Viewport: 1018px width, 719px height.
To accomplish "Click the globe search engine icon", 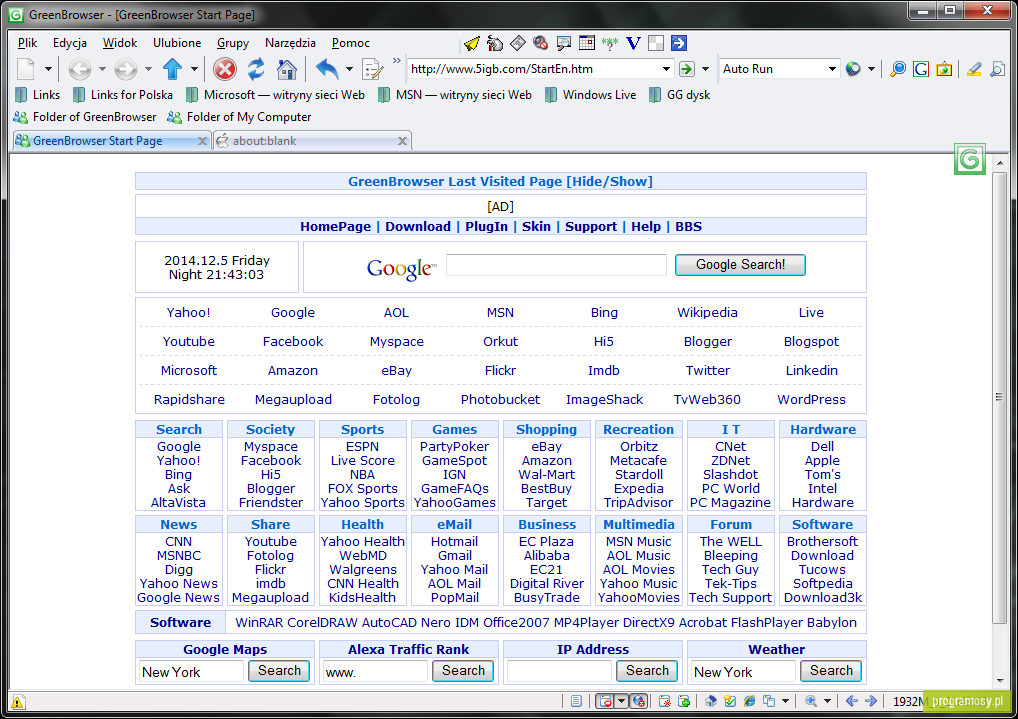I will coord(853,69).
